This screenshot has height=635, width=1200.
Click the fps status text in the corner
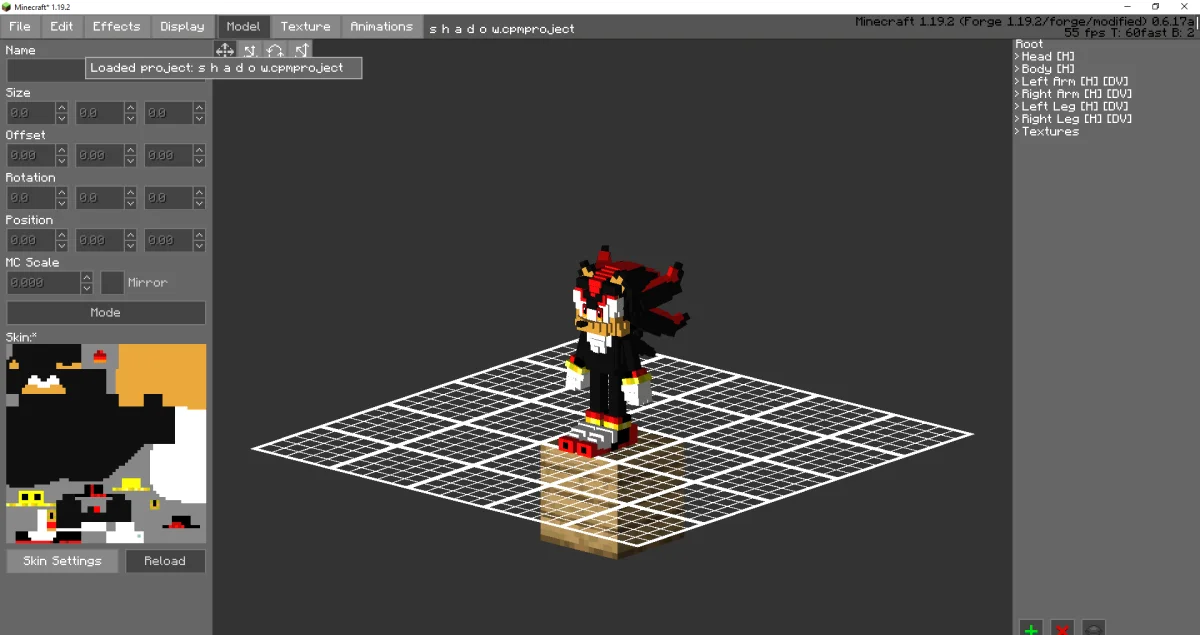coord(1129,33)
